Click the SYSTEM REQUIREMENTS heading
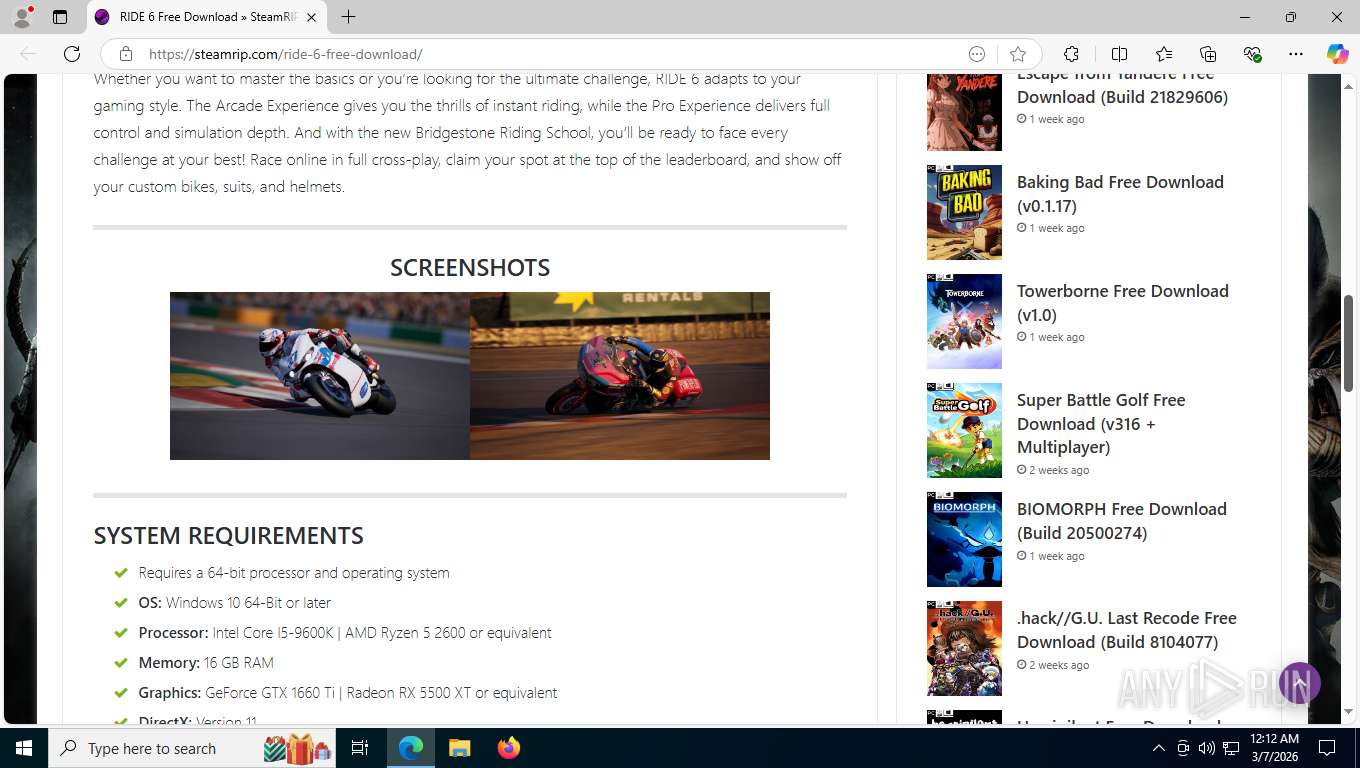This screenshot has height=768, width=1360. pos(228,536)
